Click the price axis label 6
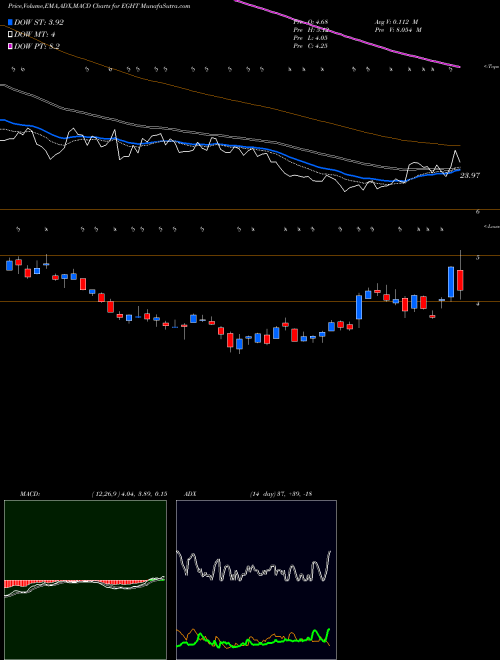The width and height of the screenshot is (500, 660). coord(478,212)
